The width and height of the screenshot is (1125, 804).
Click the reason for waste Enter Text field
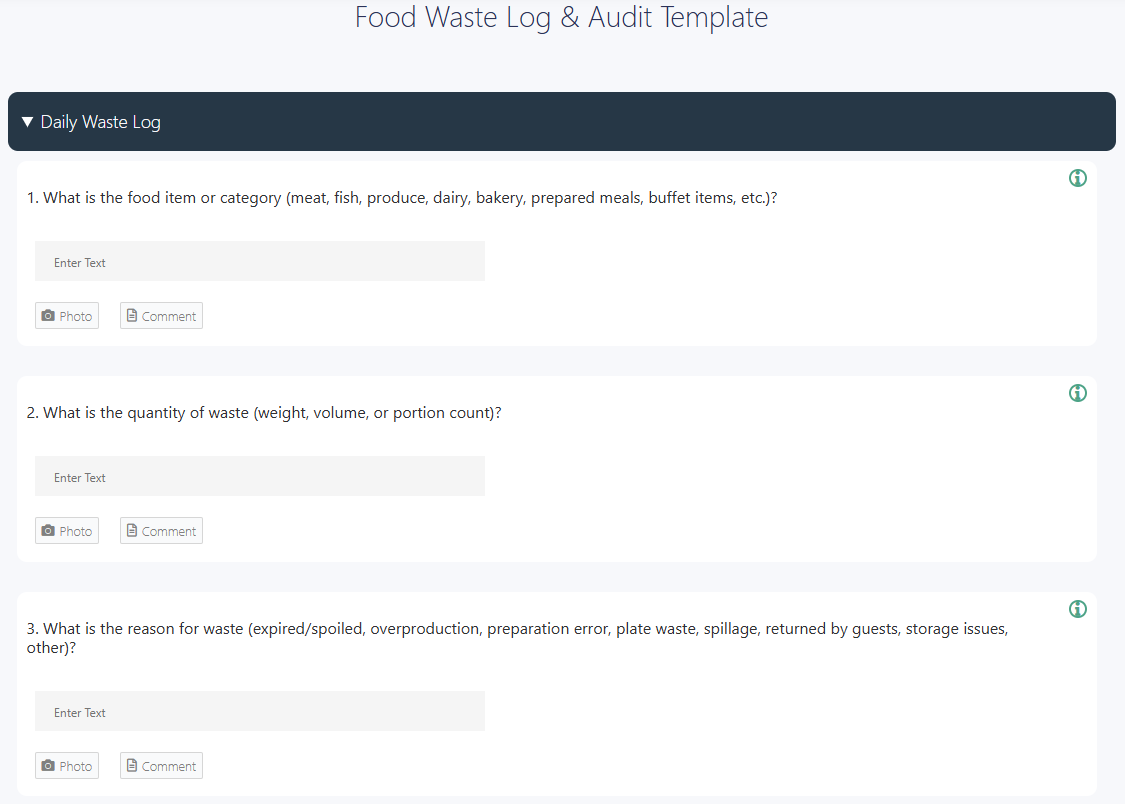point(260,711)
